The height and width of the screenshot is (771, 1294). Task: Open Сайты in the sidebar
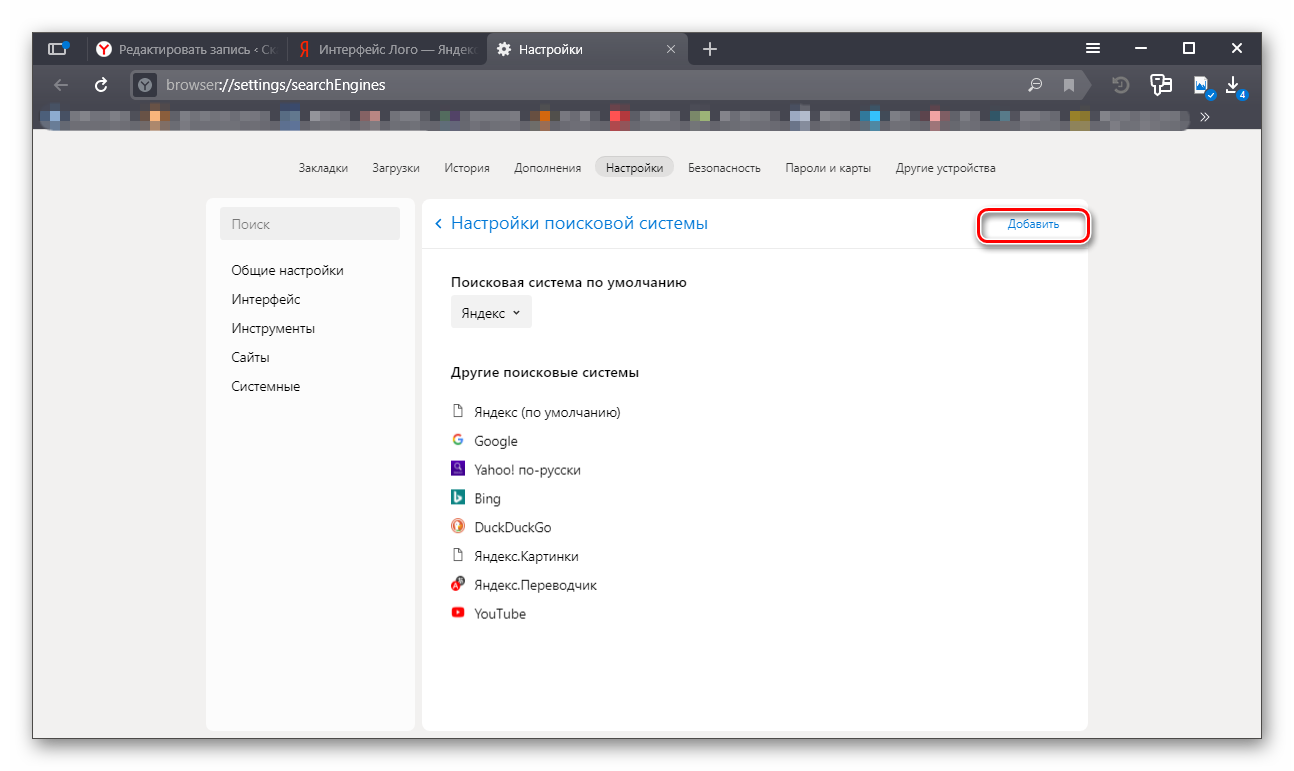[250, 357]
